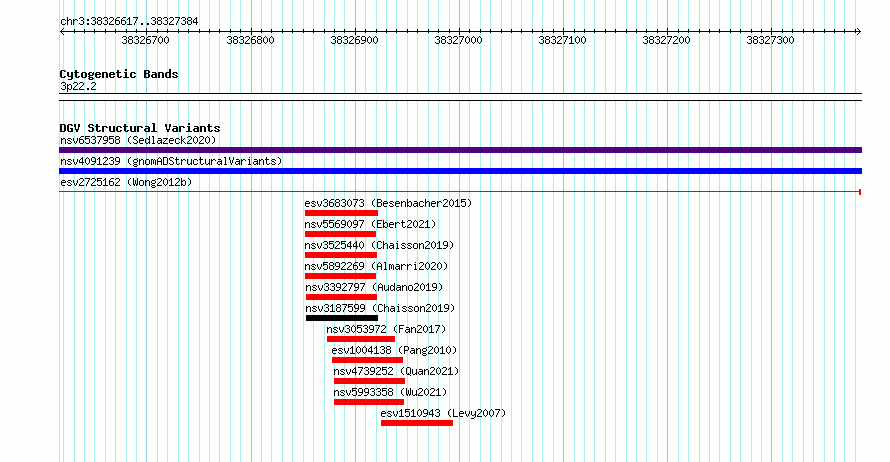Open esv3683073 (Besenbacher2015) label
This screenshot has height=462, width=890.
pos(388,203)
